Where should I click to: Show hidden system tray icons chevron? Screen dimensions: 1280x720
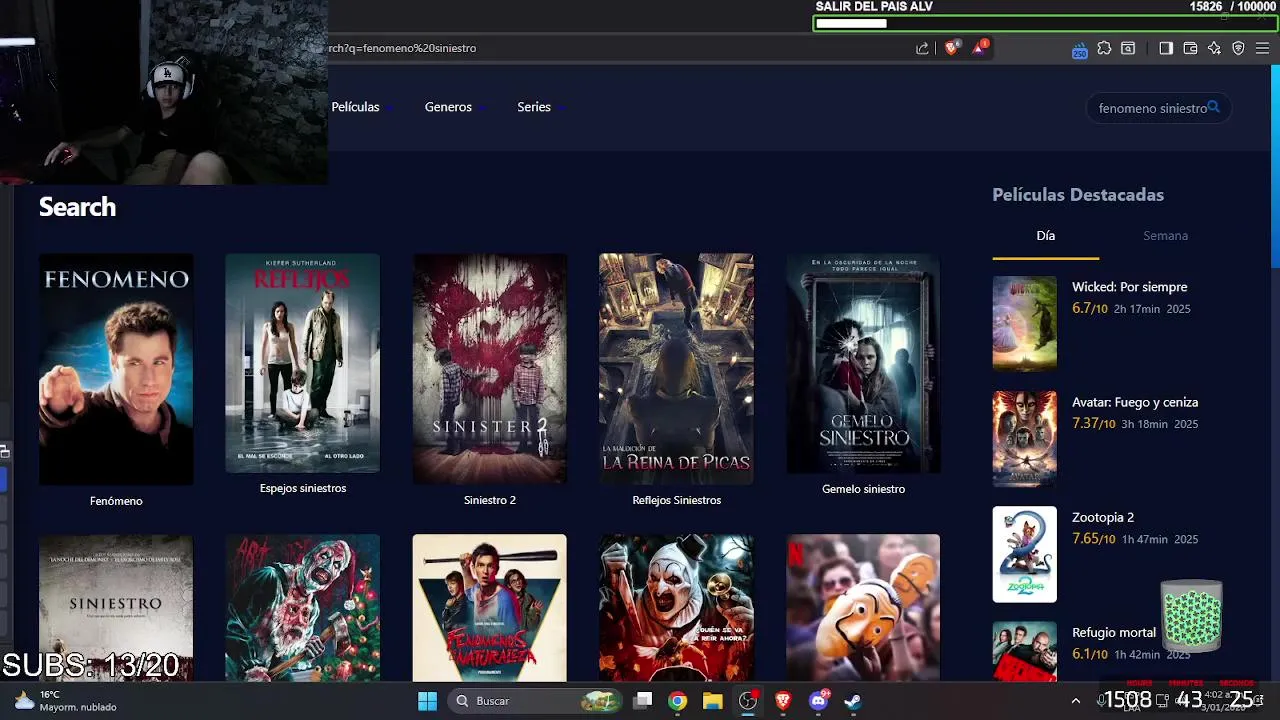pyautogui.click(x=1076, y=701)
